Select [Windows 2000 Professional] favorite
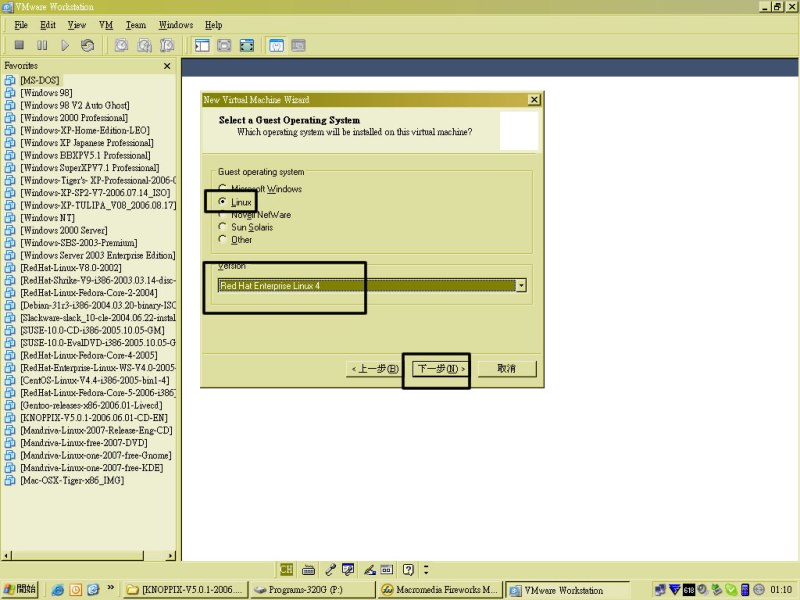Viewport: 800px width, 600px height. click(74, 118)
